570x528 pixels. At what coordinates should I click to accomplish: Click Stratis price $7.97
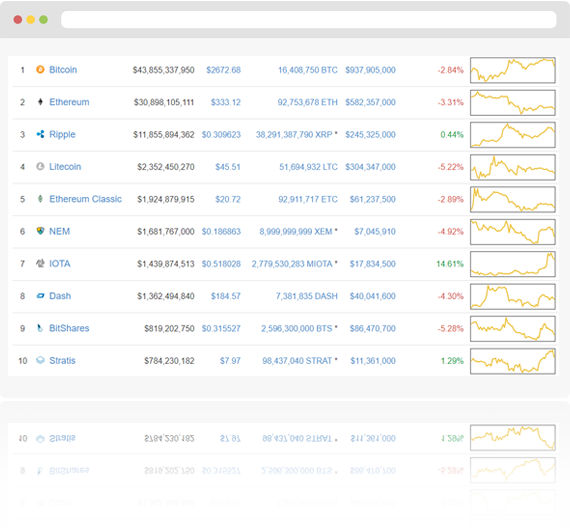(230, 361)
